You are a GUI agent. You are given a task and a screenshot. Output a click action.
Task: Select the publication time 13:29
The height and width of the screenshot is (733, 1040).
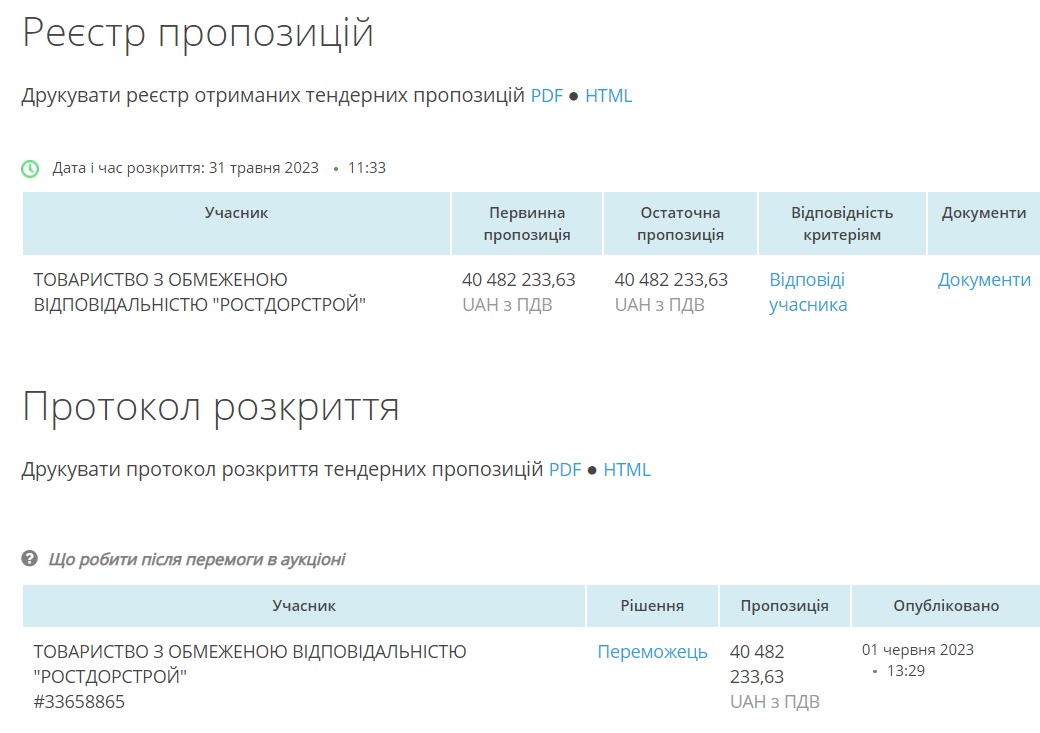coord(905,671)
